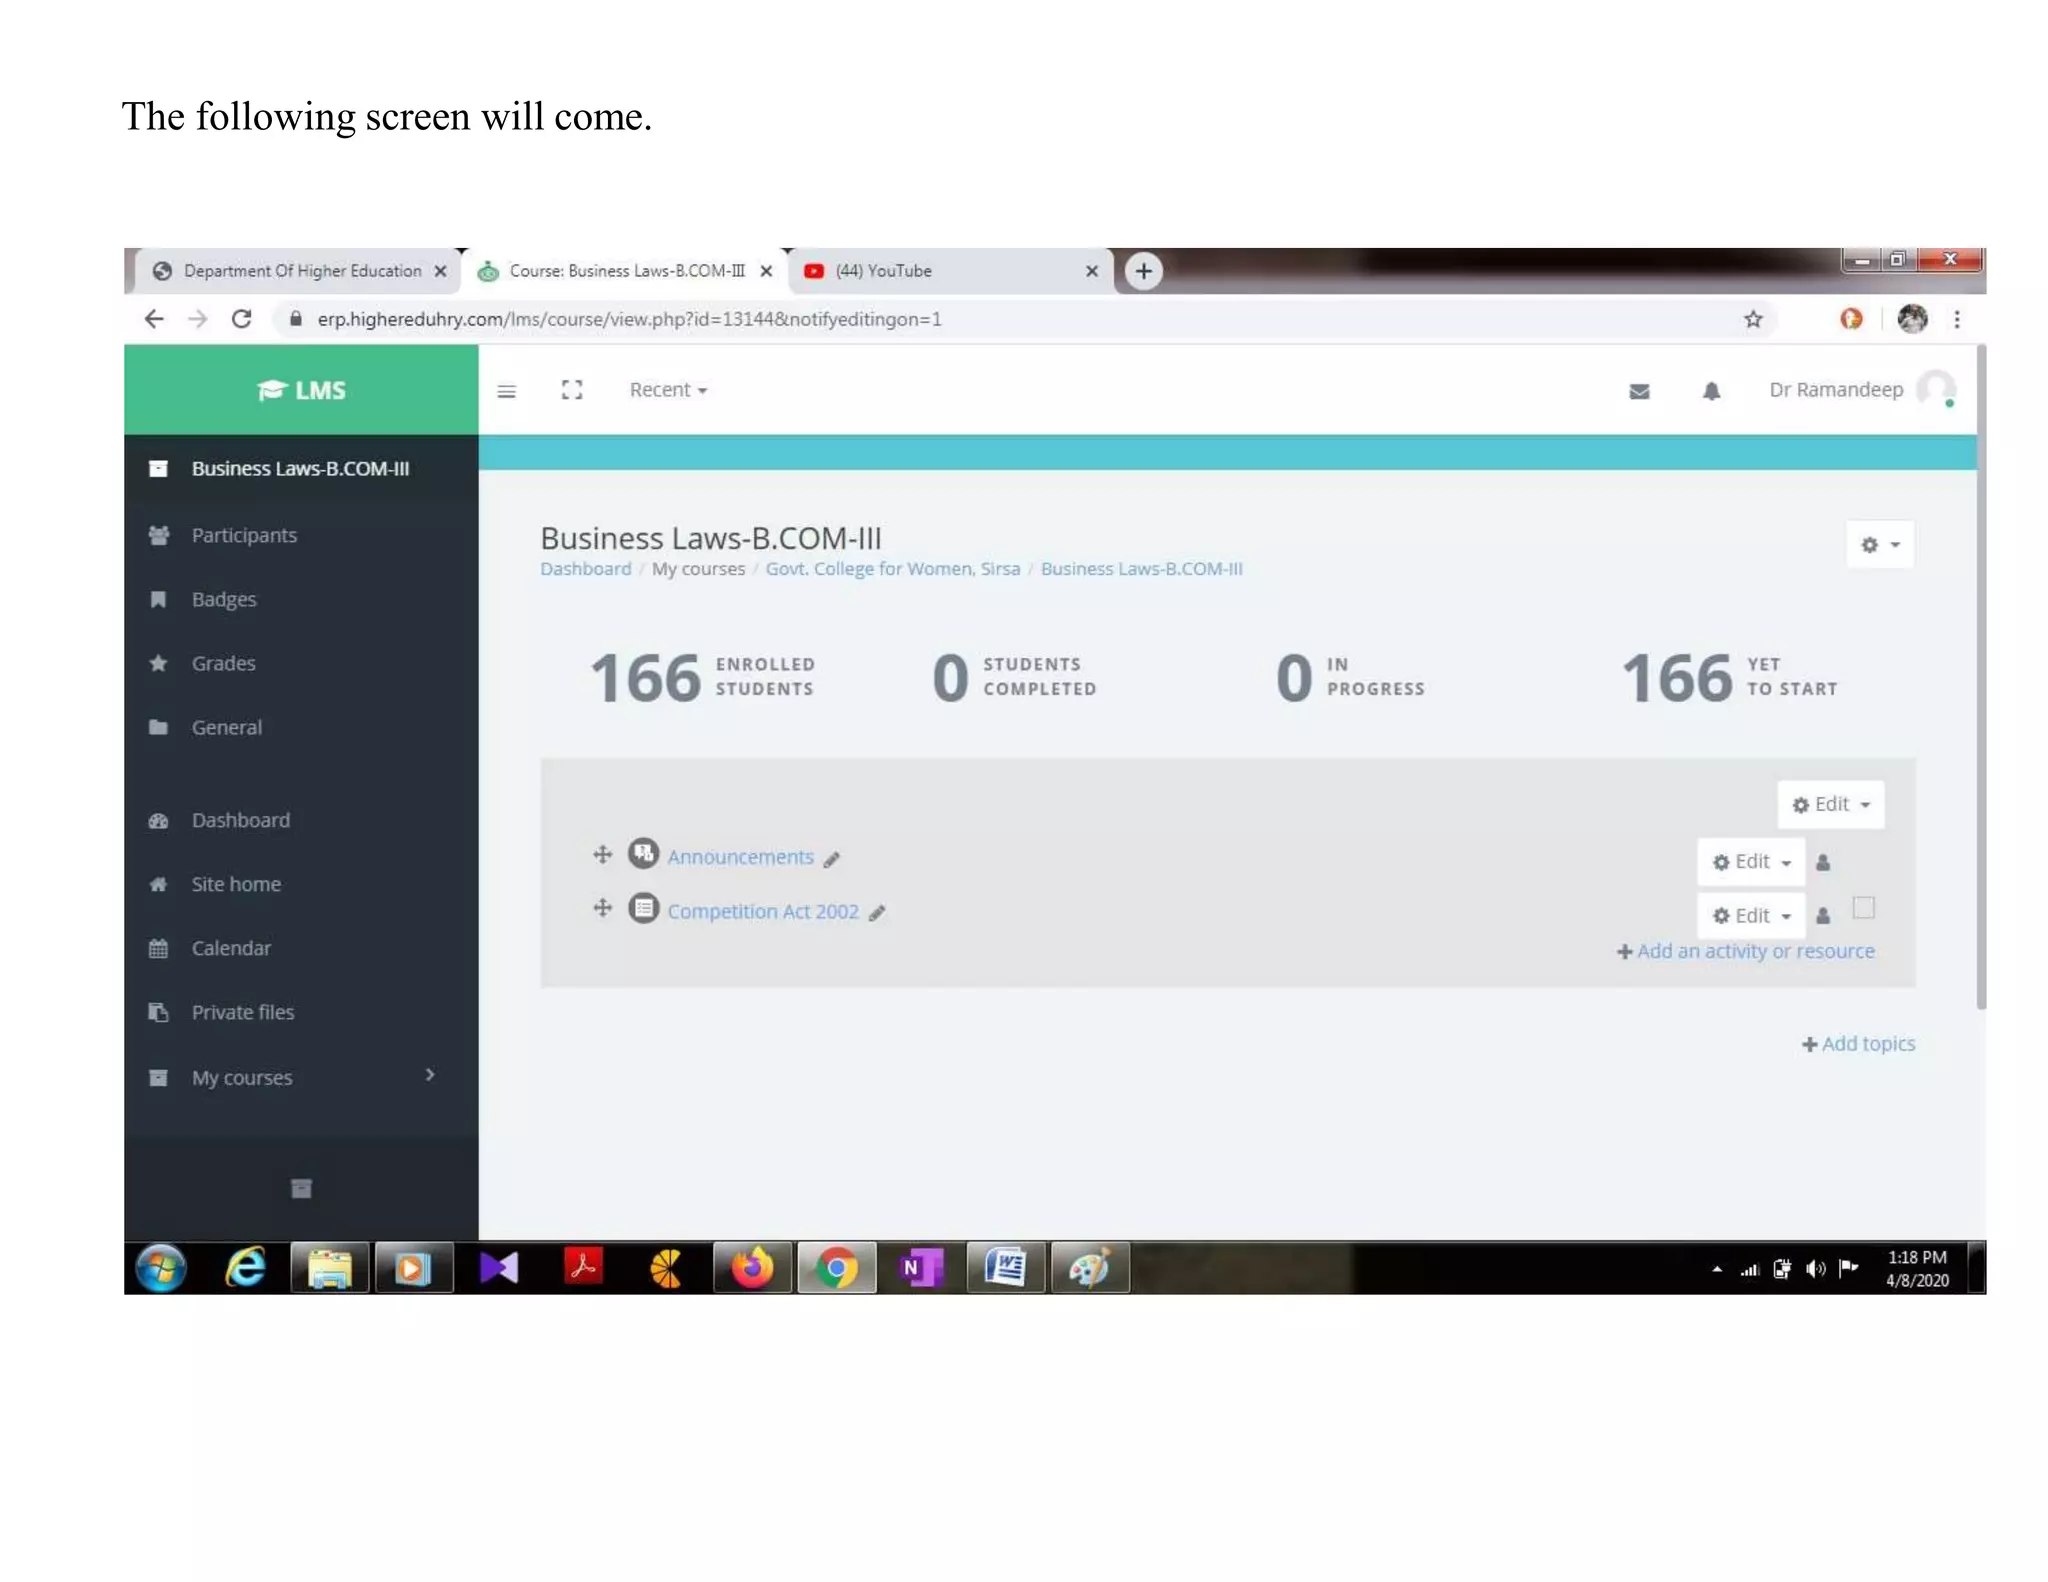Click the envelope messages icon

[1638, 391]
